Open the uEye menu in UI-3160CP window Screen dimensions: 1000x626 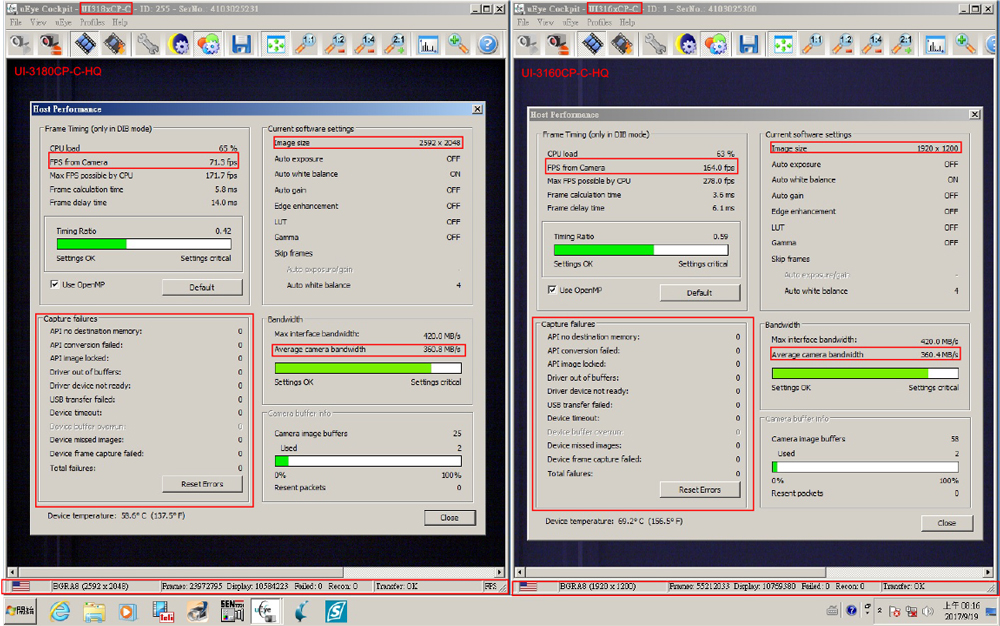pyautogui.click(x=569, y=22)
